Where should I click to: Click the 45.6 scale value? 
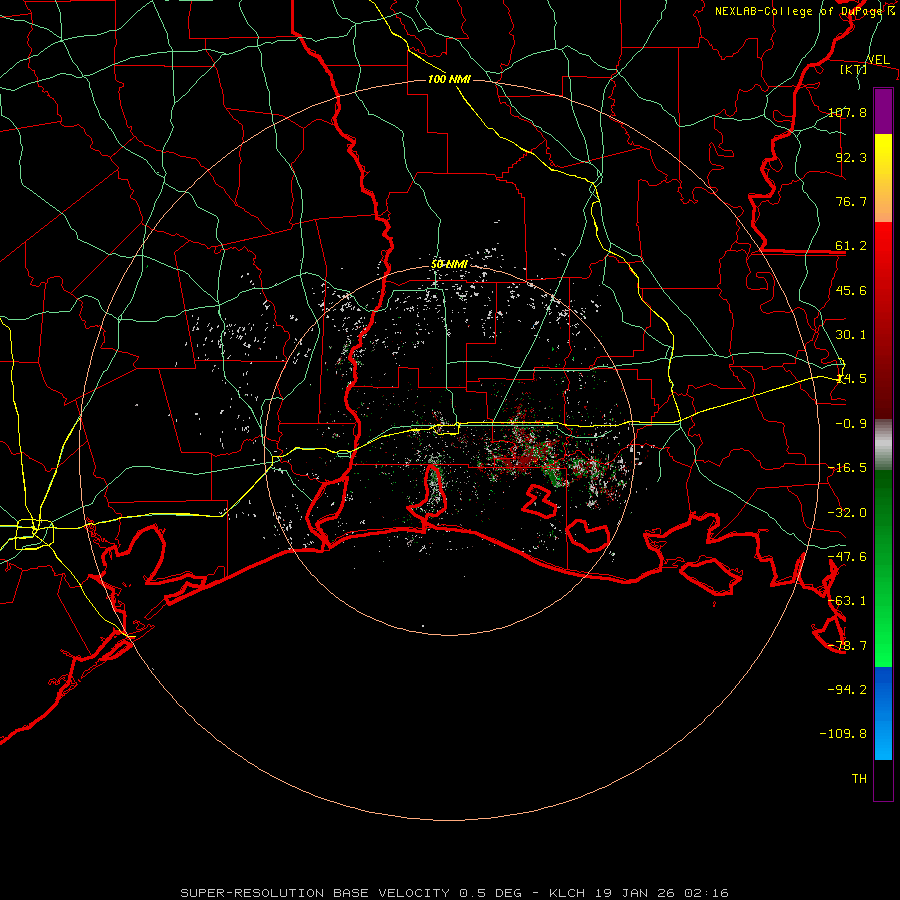851,290
